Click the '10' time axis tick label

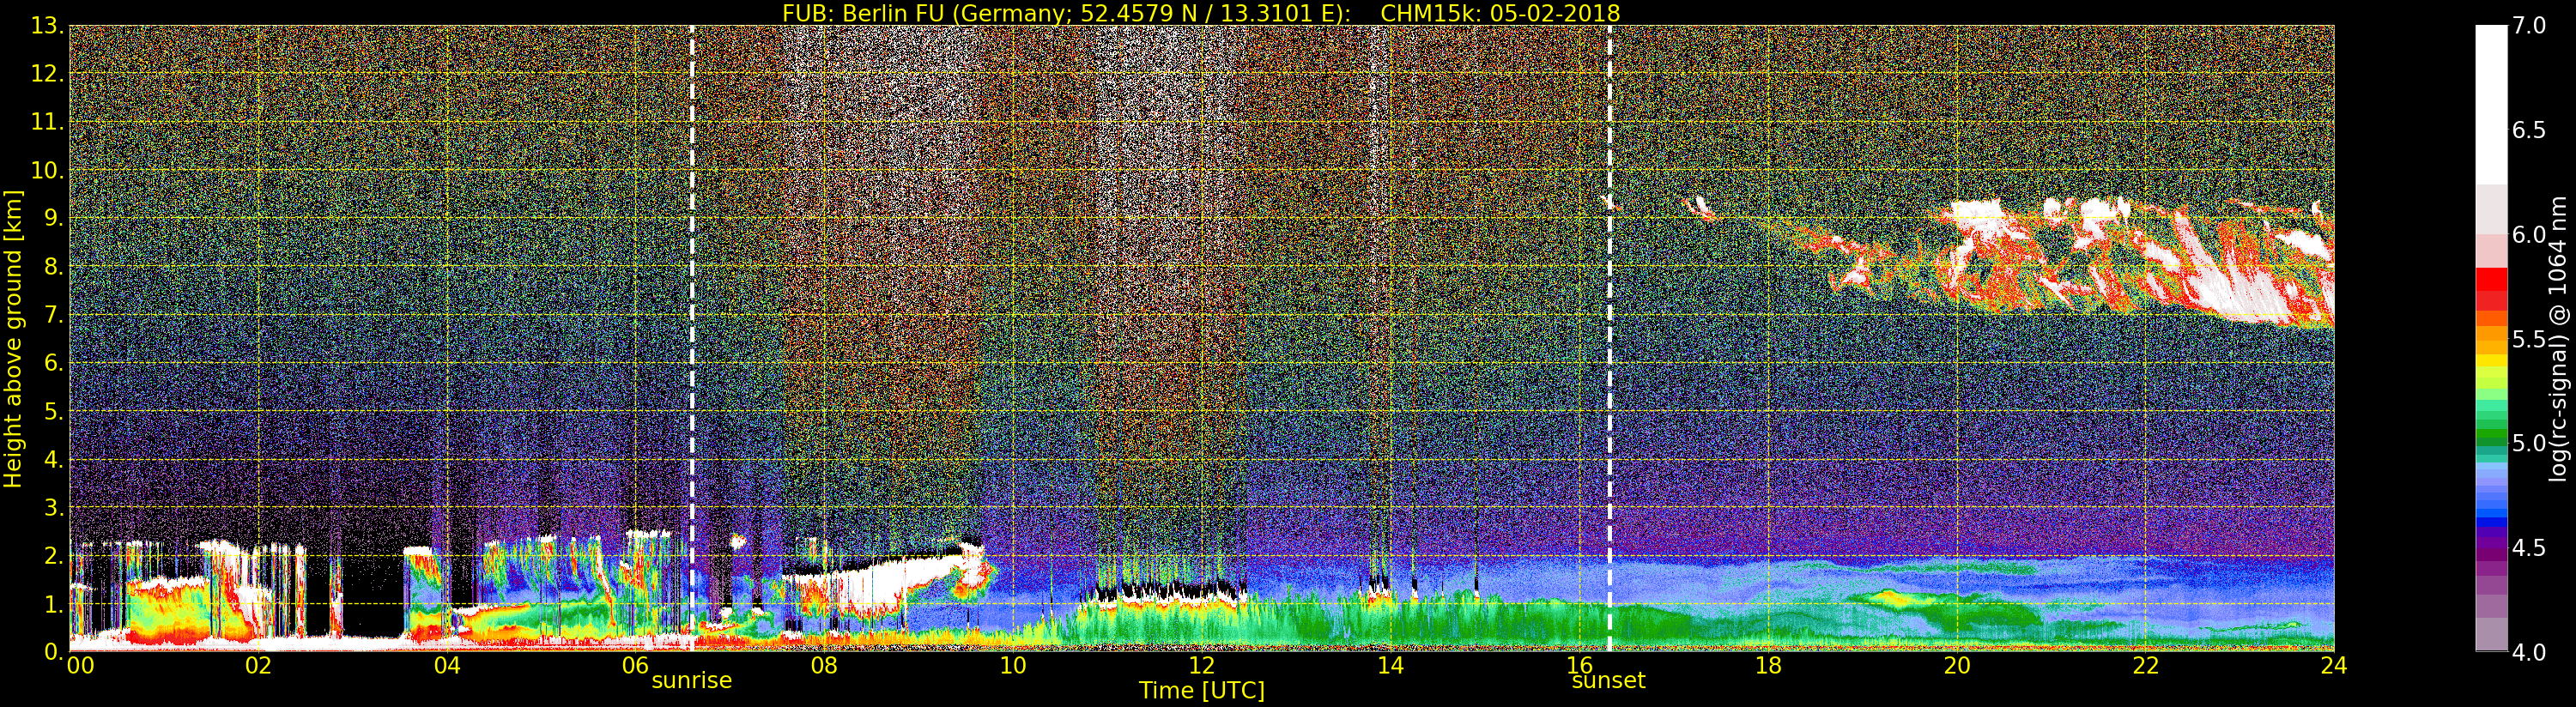pos(1013,665)
